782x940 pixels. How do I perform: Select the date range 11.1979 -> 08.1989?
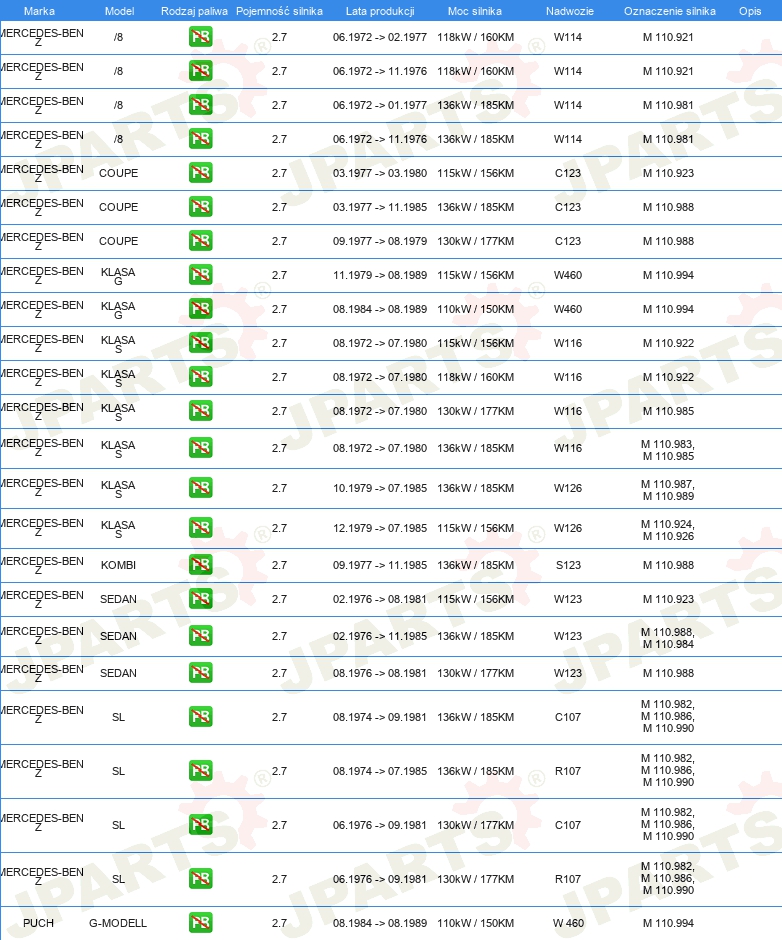click(380, 275)
